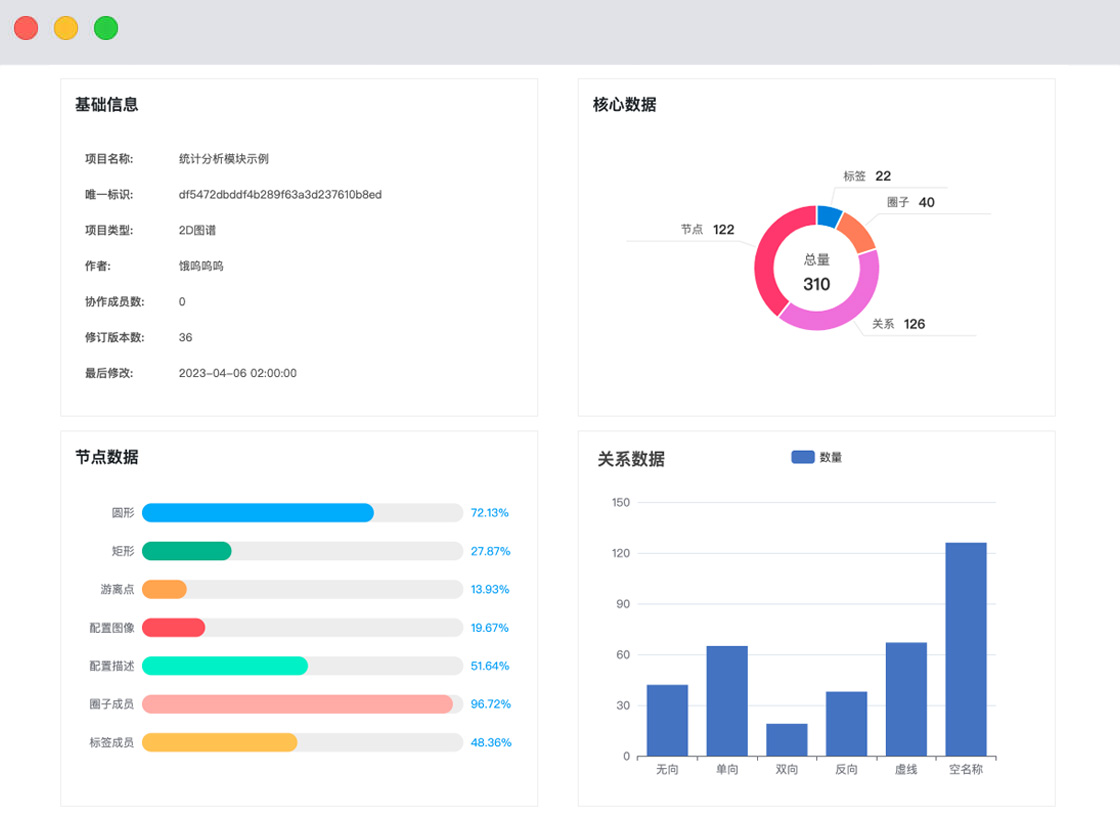This screenshot has height=819, width=1120.
Task: Select the 无向 bar in the chart
Action: [667, 720]
